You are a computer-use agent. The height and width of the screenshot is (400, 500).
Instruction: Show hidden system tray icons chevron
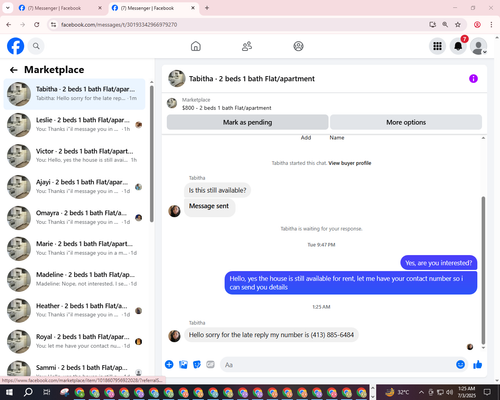(421, 392)
